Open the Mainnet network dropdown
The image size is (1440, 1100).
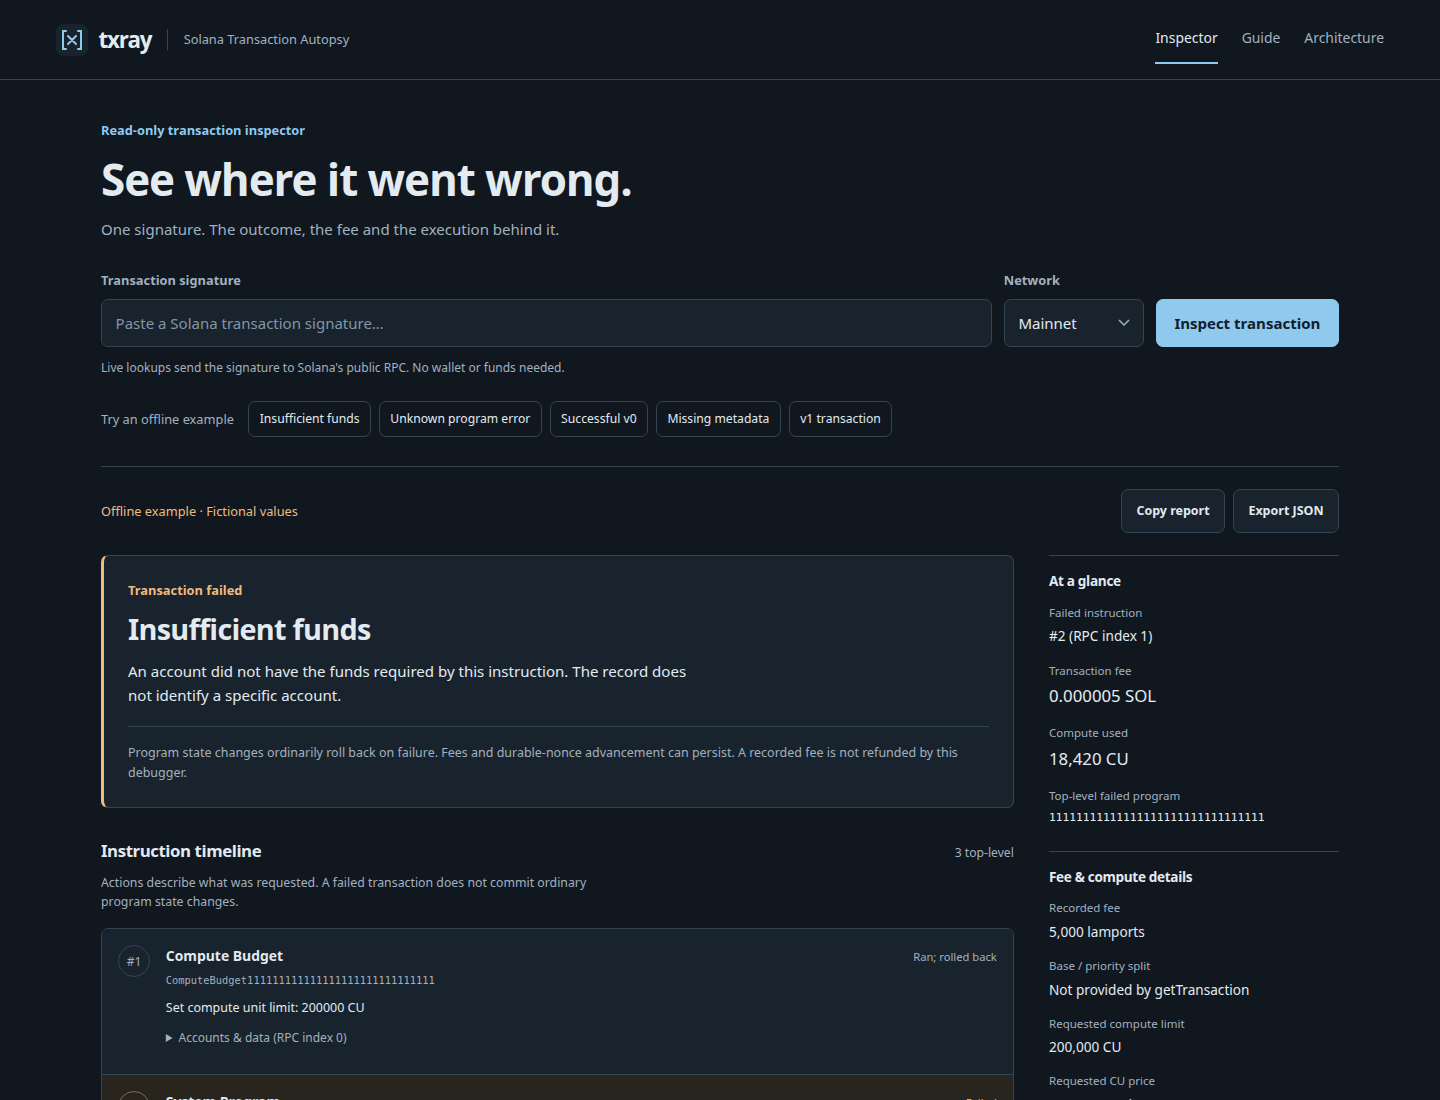(1074, 323)
